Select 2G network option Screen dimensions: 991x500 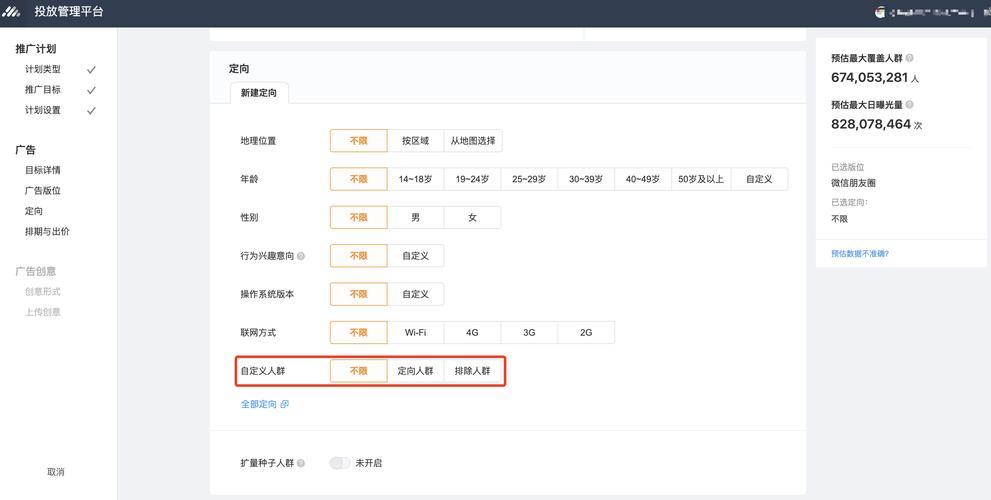pyautogui.click(x=586, y=332)
